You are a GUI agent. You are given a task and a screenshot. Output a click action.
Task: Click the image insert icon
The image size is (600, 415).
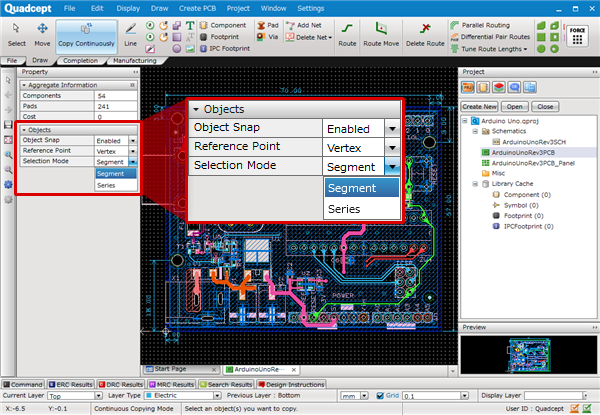click(x=190, y=49)
